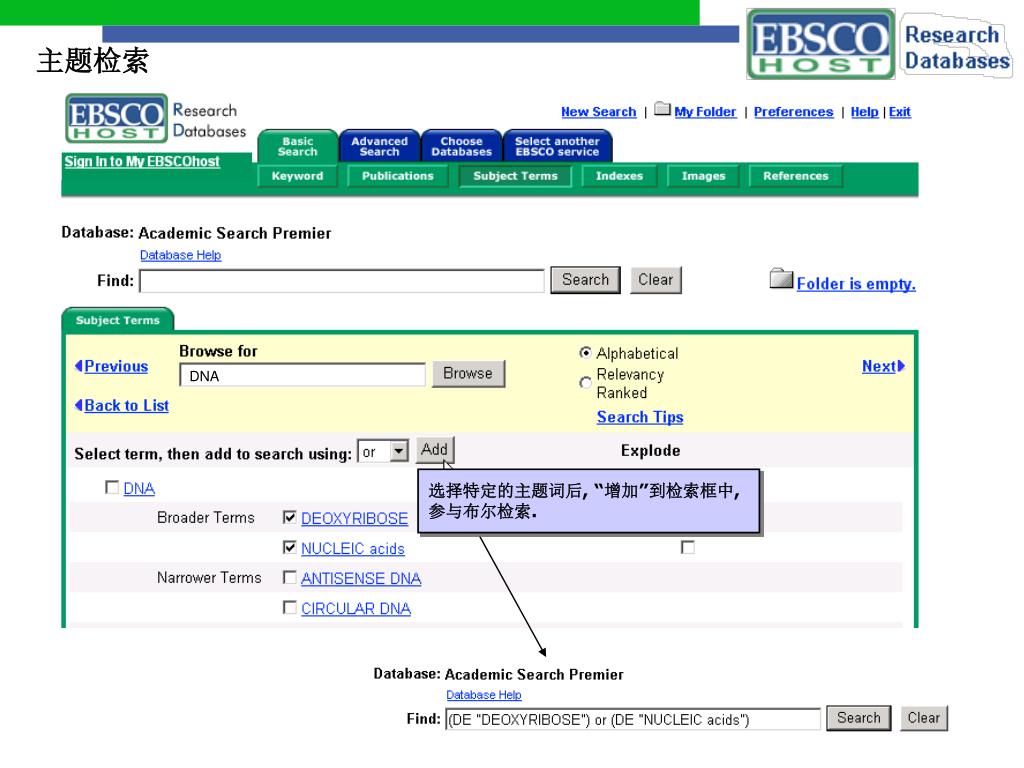Open the DEOXYRIBOSE term link

pyautogui.click(x=355, y=519)
